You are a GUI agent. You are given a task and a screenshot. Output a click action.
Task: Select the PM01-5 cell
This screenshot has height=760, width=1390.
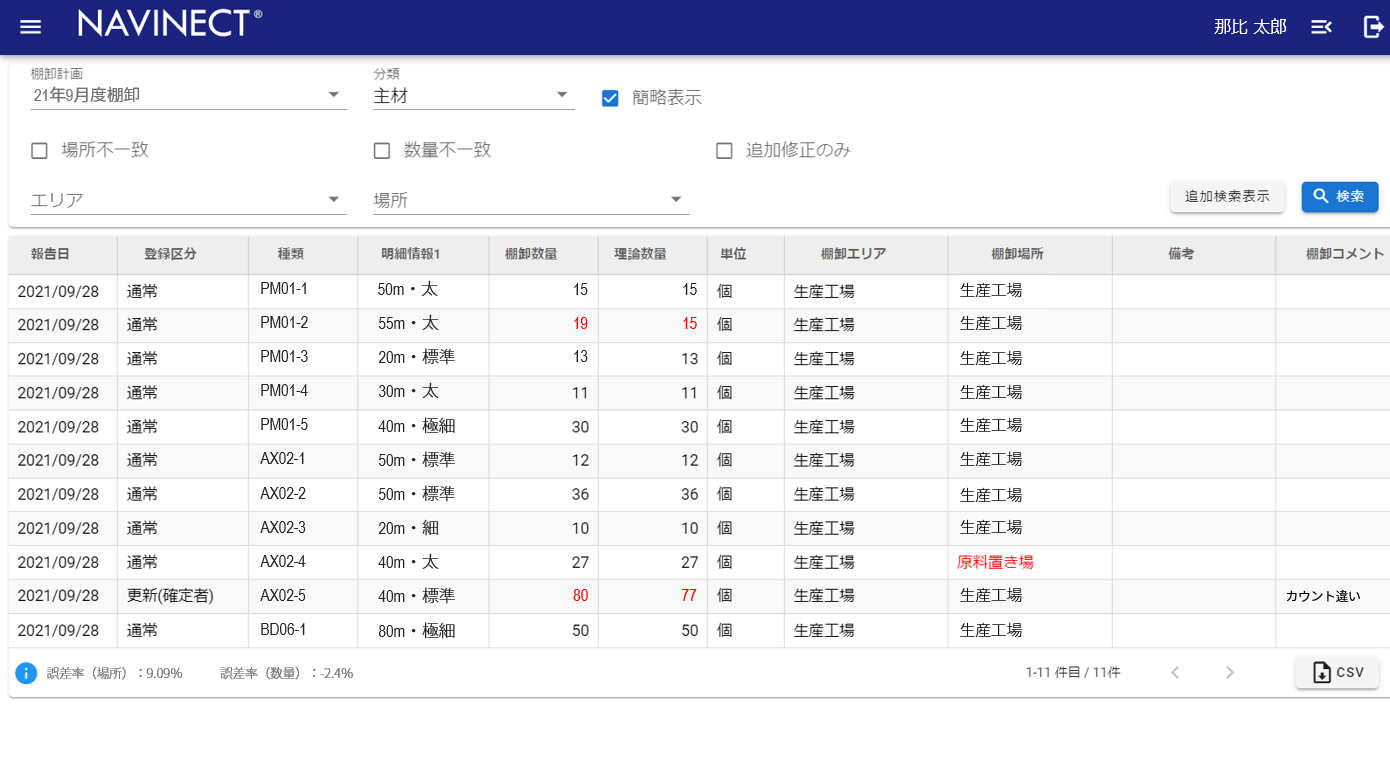click(303, 426)
